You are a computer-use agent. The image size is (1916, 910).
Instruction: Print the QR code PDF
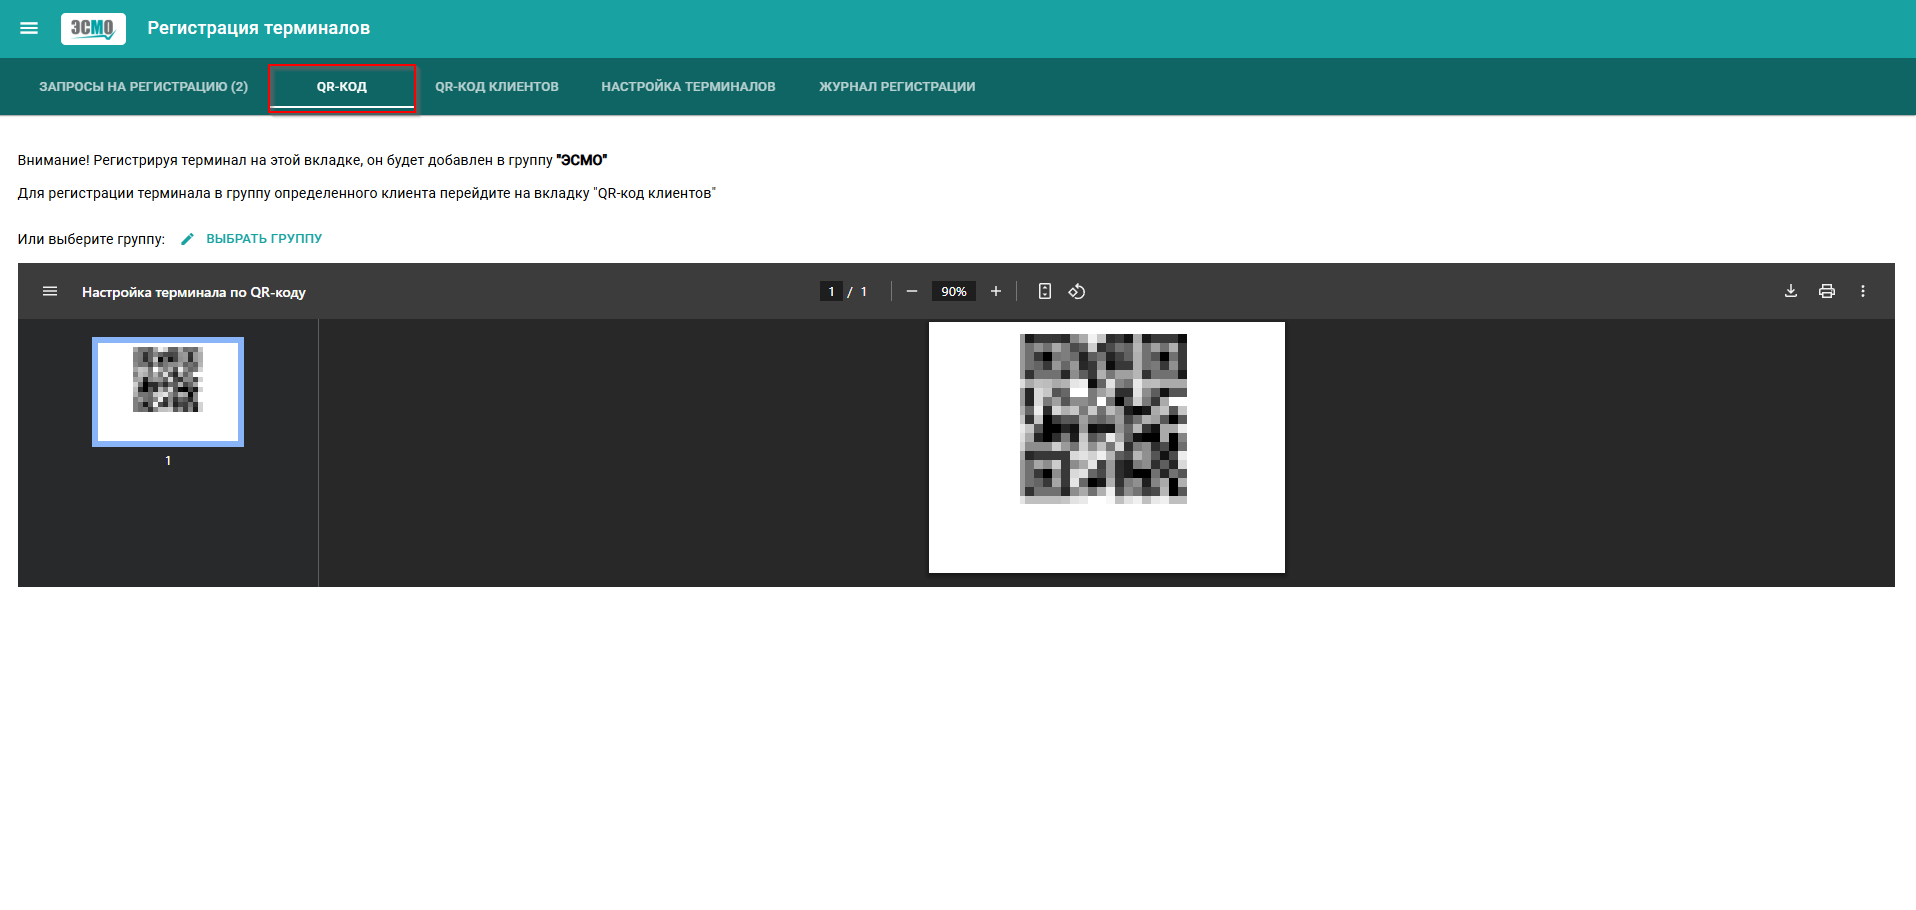click(x=1827, y=291)
